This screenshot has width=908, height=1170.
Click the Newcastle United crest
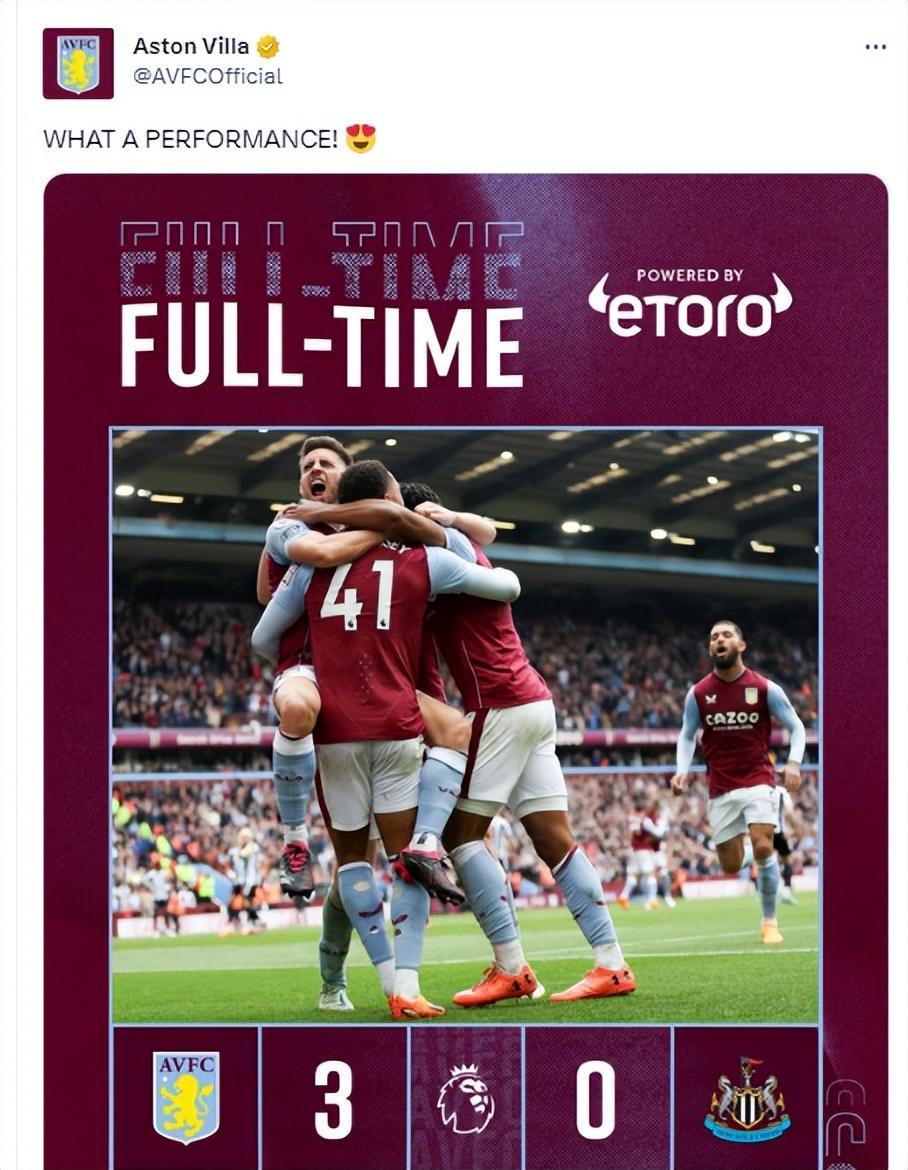(x=747, y=1099)
